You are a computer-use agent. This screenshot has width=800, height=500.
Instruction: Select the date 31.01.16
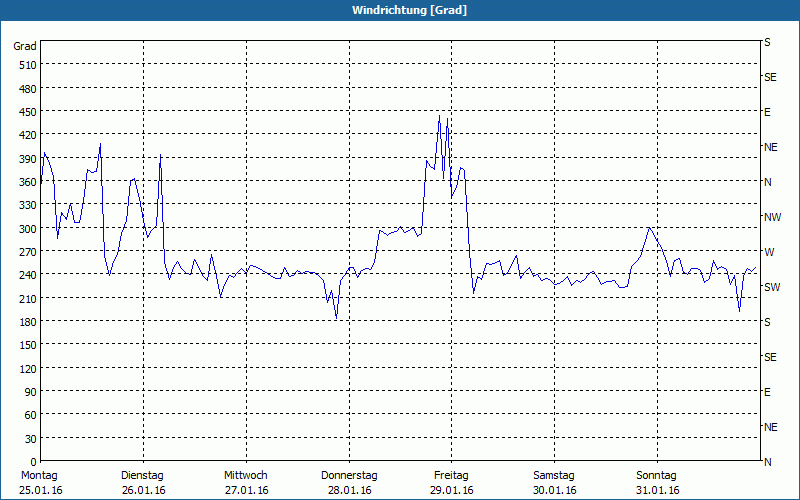tap(658, 490)
